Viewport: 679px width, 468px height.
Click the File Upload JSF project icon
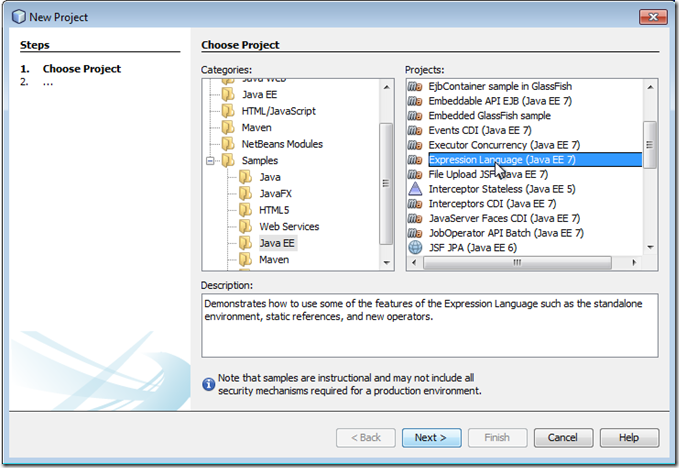[x=415, y=174]
